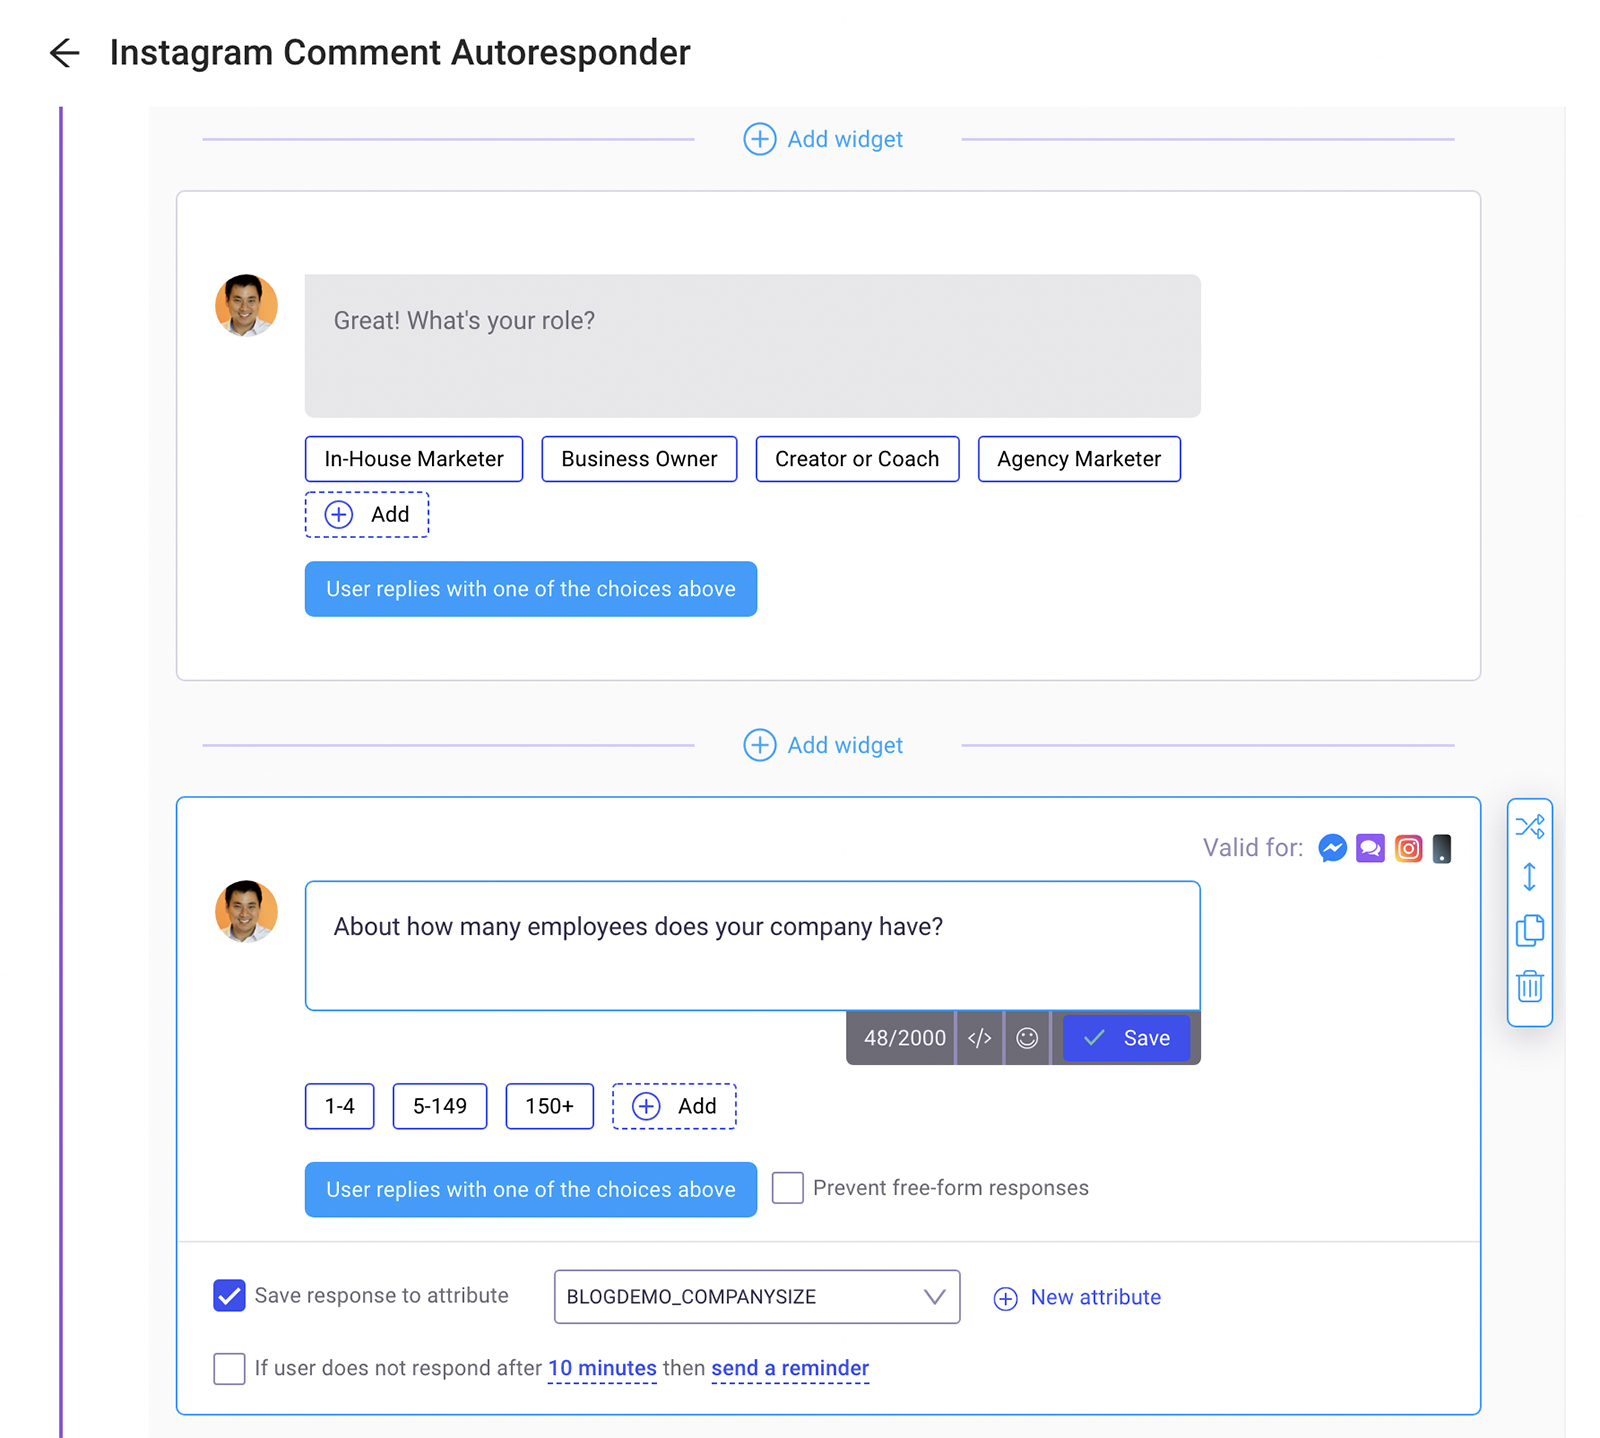Open the emoji picker icon
Screen dimensions: 1600x1438
click(x=1027, y=1038)
